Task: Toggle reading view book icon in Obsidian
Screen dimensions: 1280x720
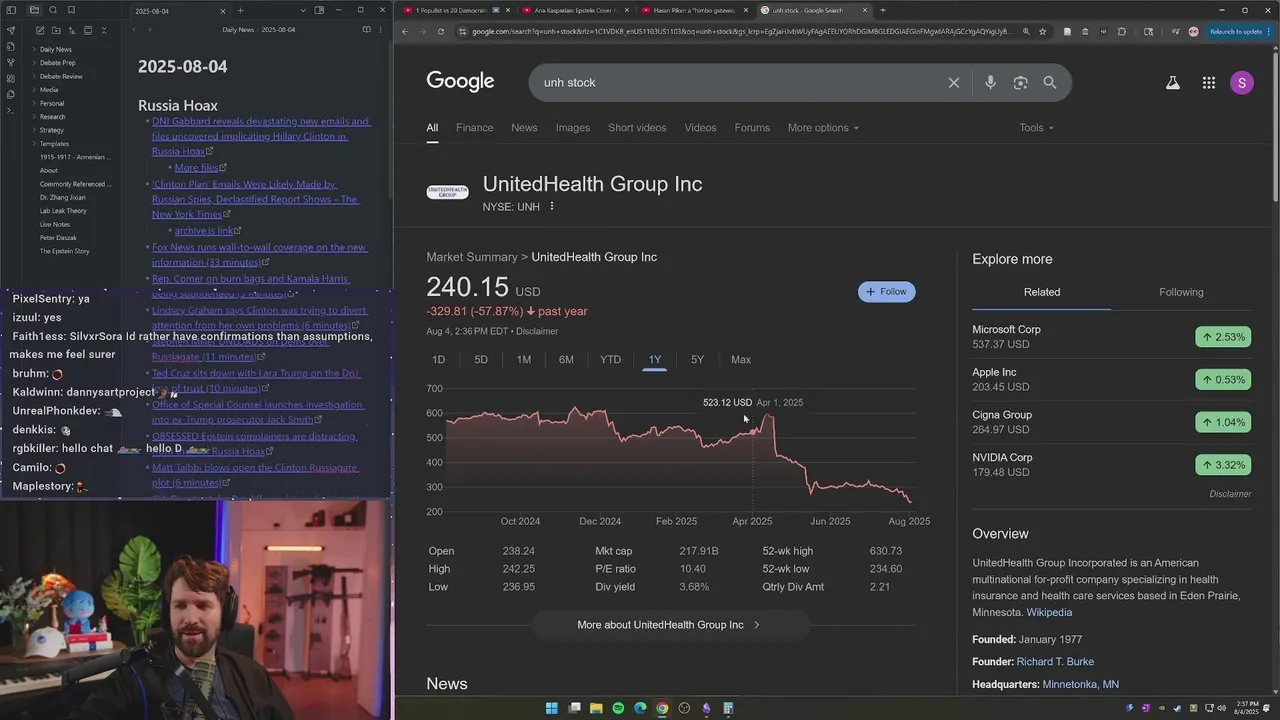Action: click(366, 30)
